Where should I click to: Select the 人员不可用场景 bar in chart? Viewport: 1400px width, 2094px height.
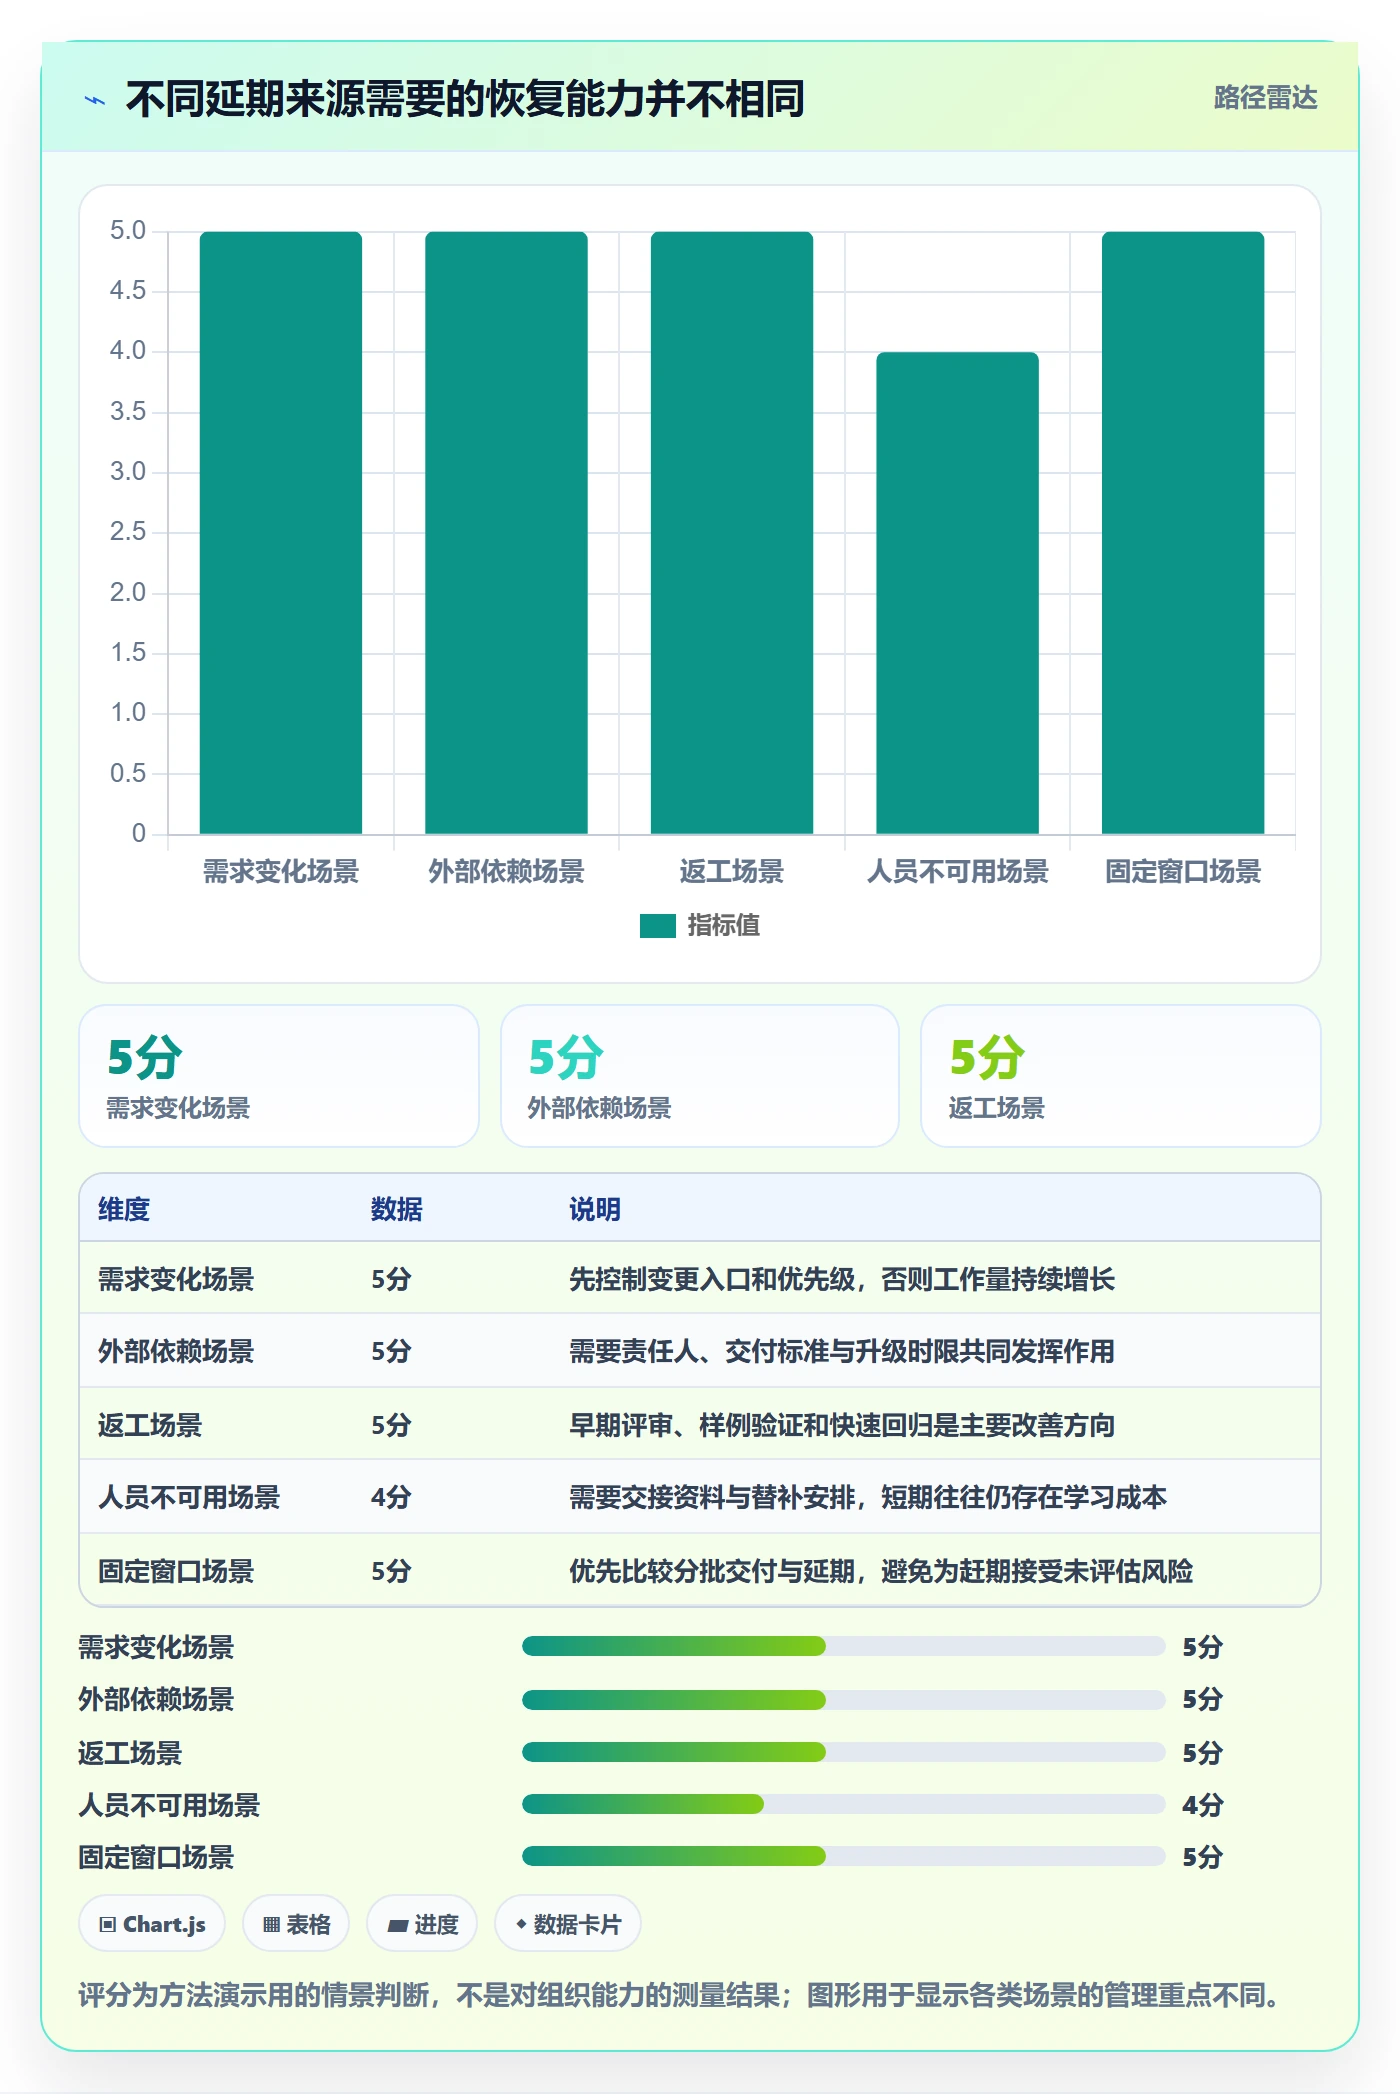point(958,593)
